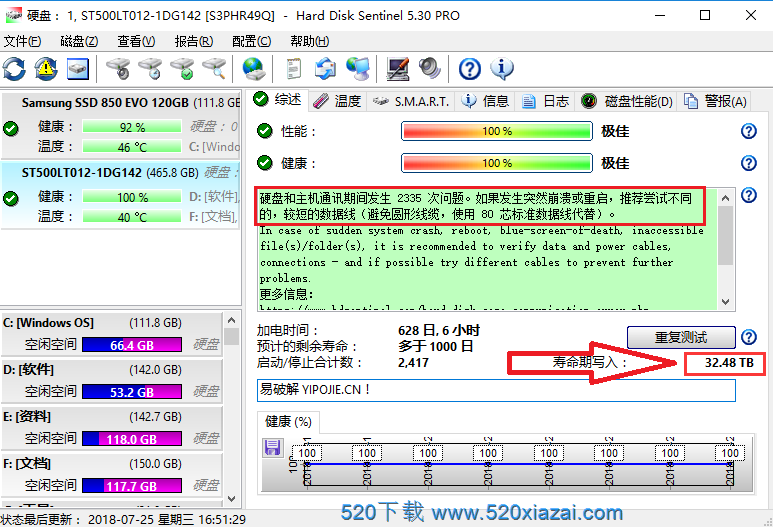Viewport: 773px width, 527px height.
Task: Switch to the 综述 tab
Action: 278,100
